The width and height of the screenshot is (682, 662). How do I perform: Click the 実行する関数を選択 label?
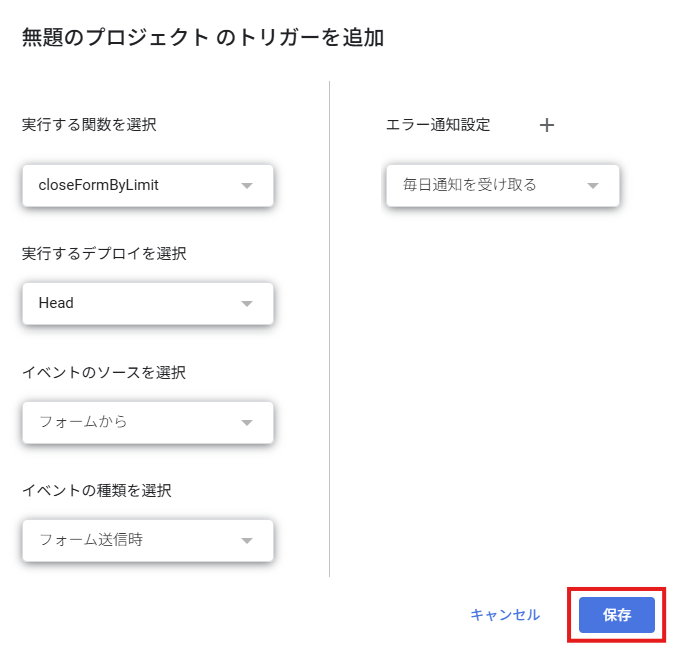pos(89,124)
